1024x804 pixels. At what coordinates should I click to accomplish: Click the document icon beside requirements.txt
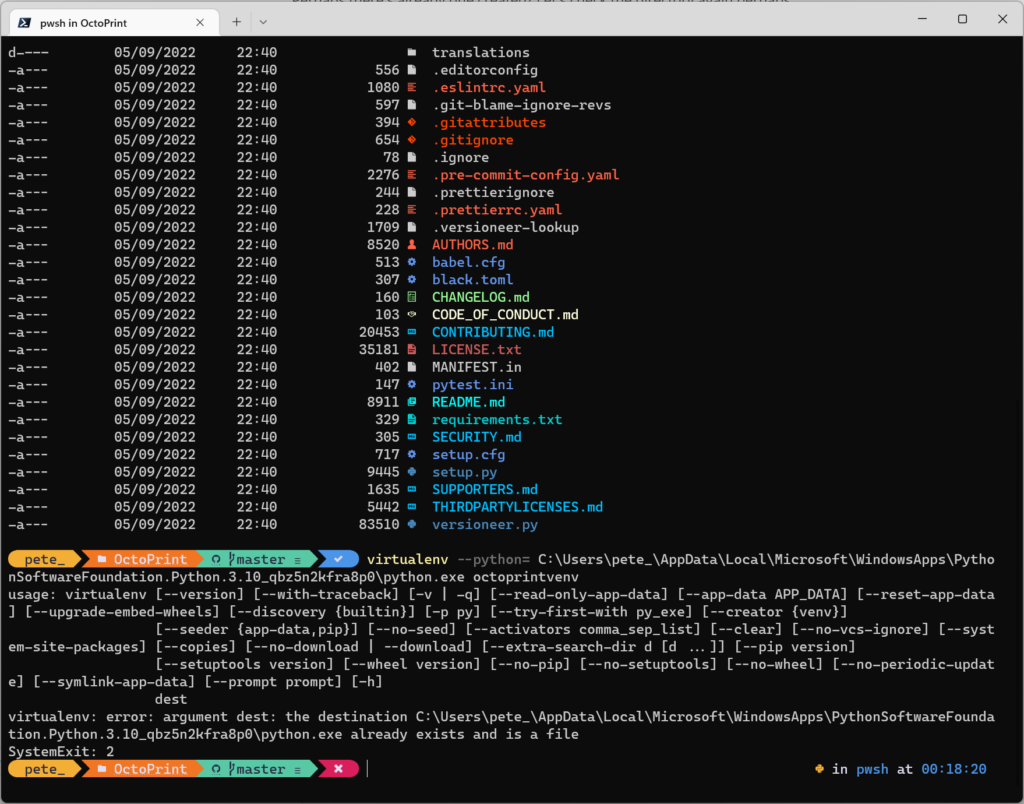tap(412, 420)
